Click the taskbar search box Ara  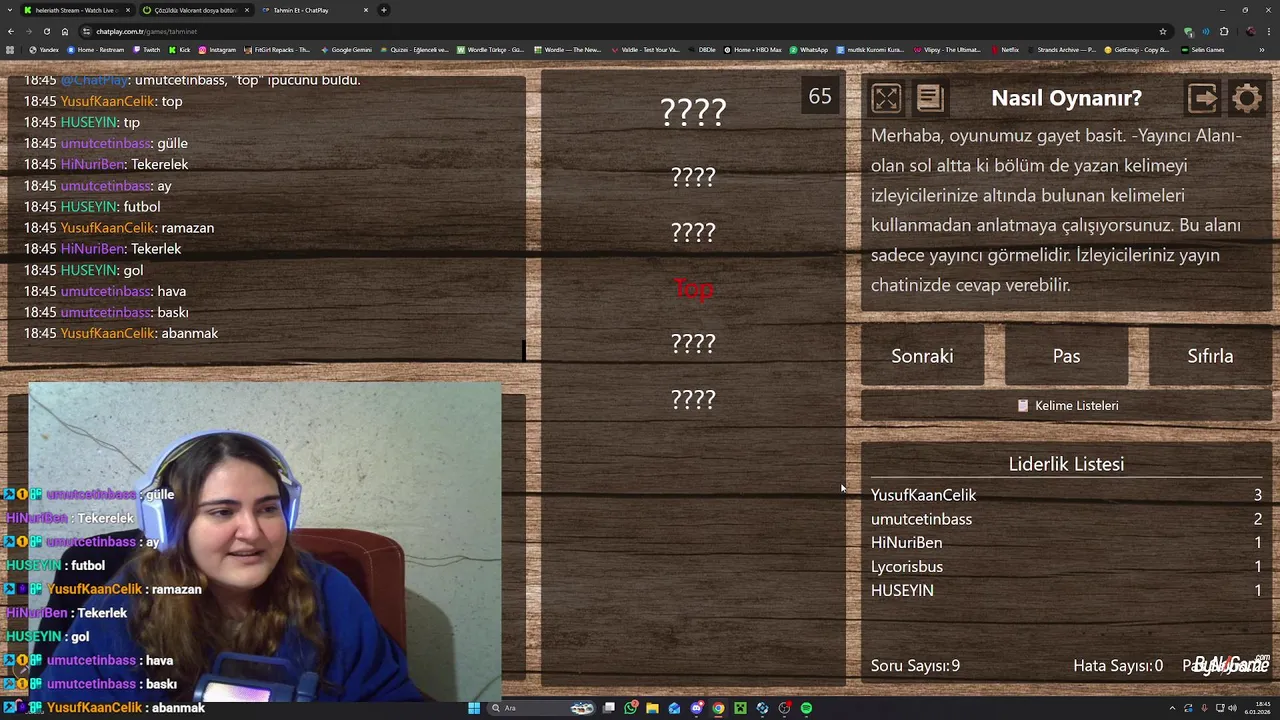click(x=540, y=708)
